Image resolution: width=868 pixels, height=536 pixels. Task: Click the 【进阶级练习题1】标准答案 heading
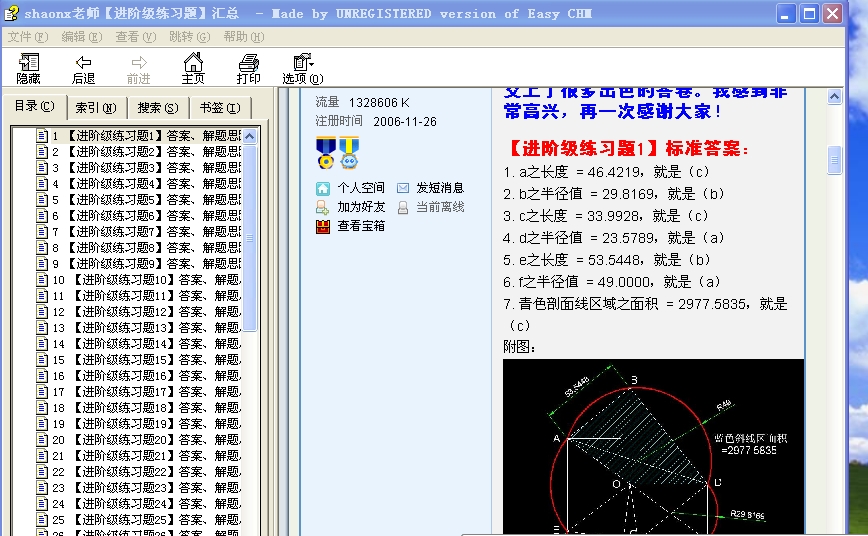tap(627, 148)
